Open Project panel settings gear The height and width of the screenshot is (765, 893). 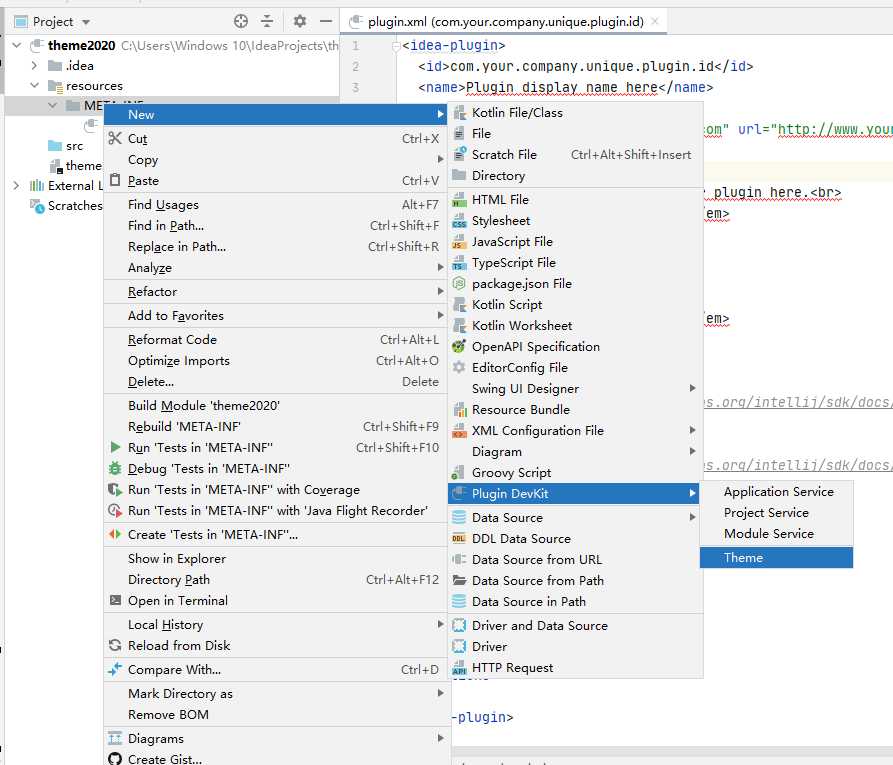(300, 22)
